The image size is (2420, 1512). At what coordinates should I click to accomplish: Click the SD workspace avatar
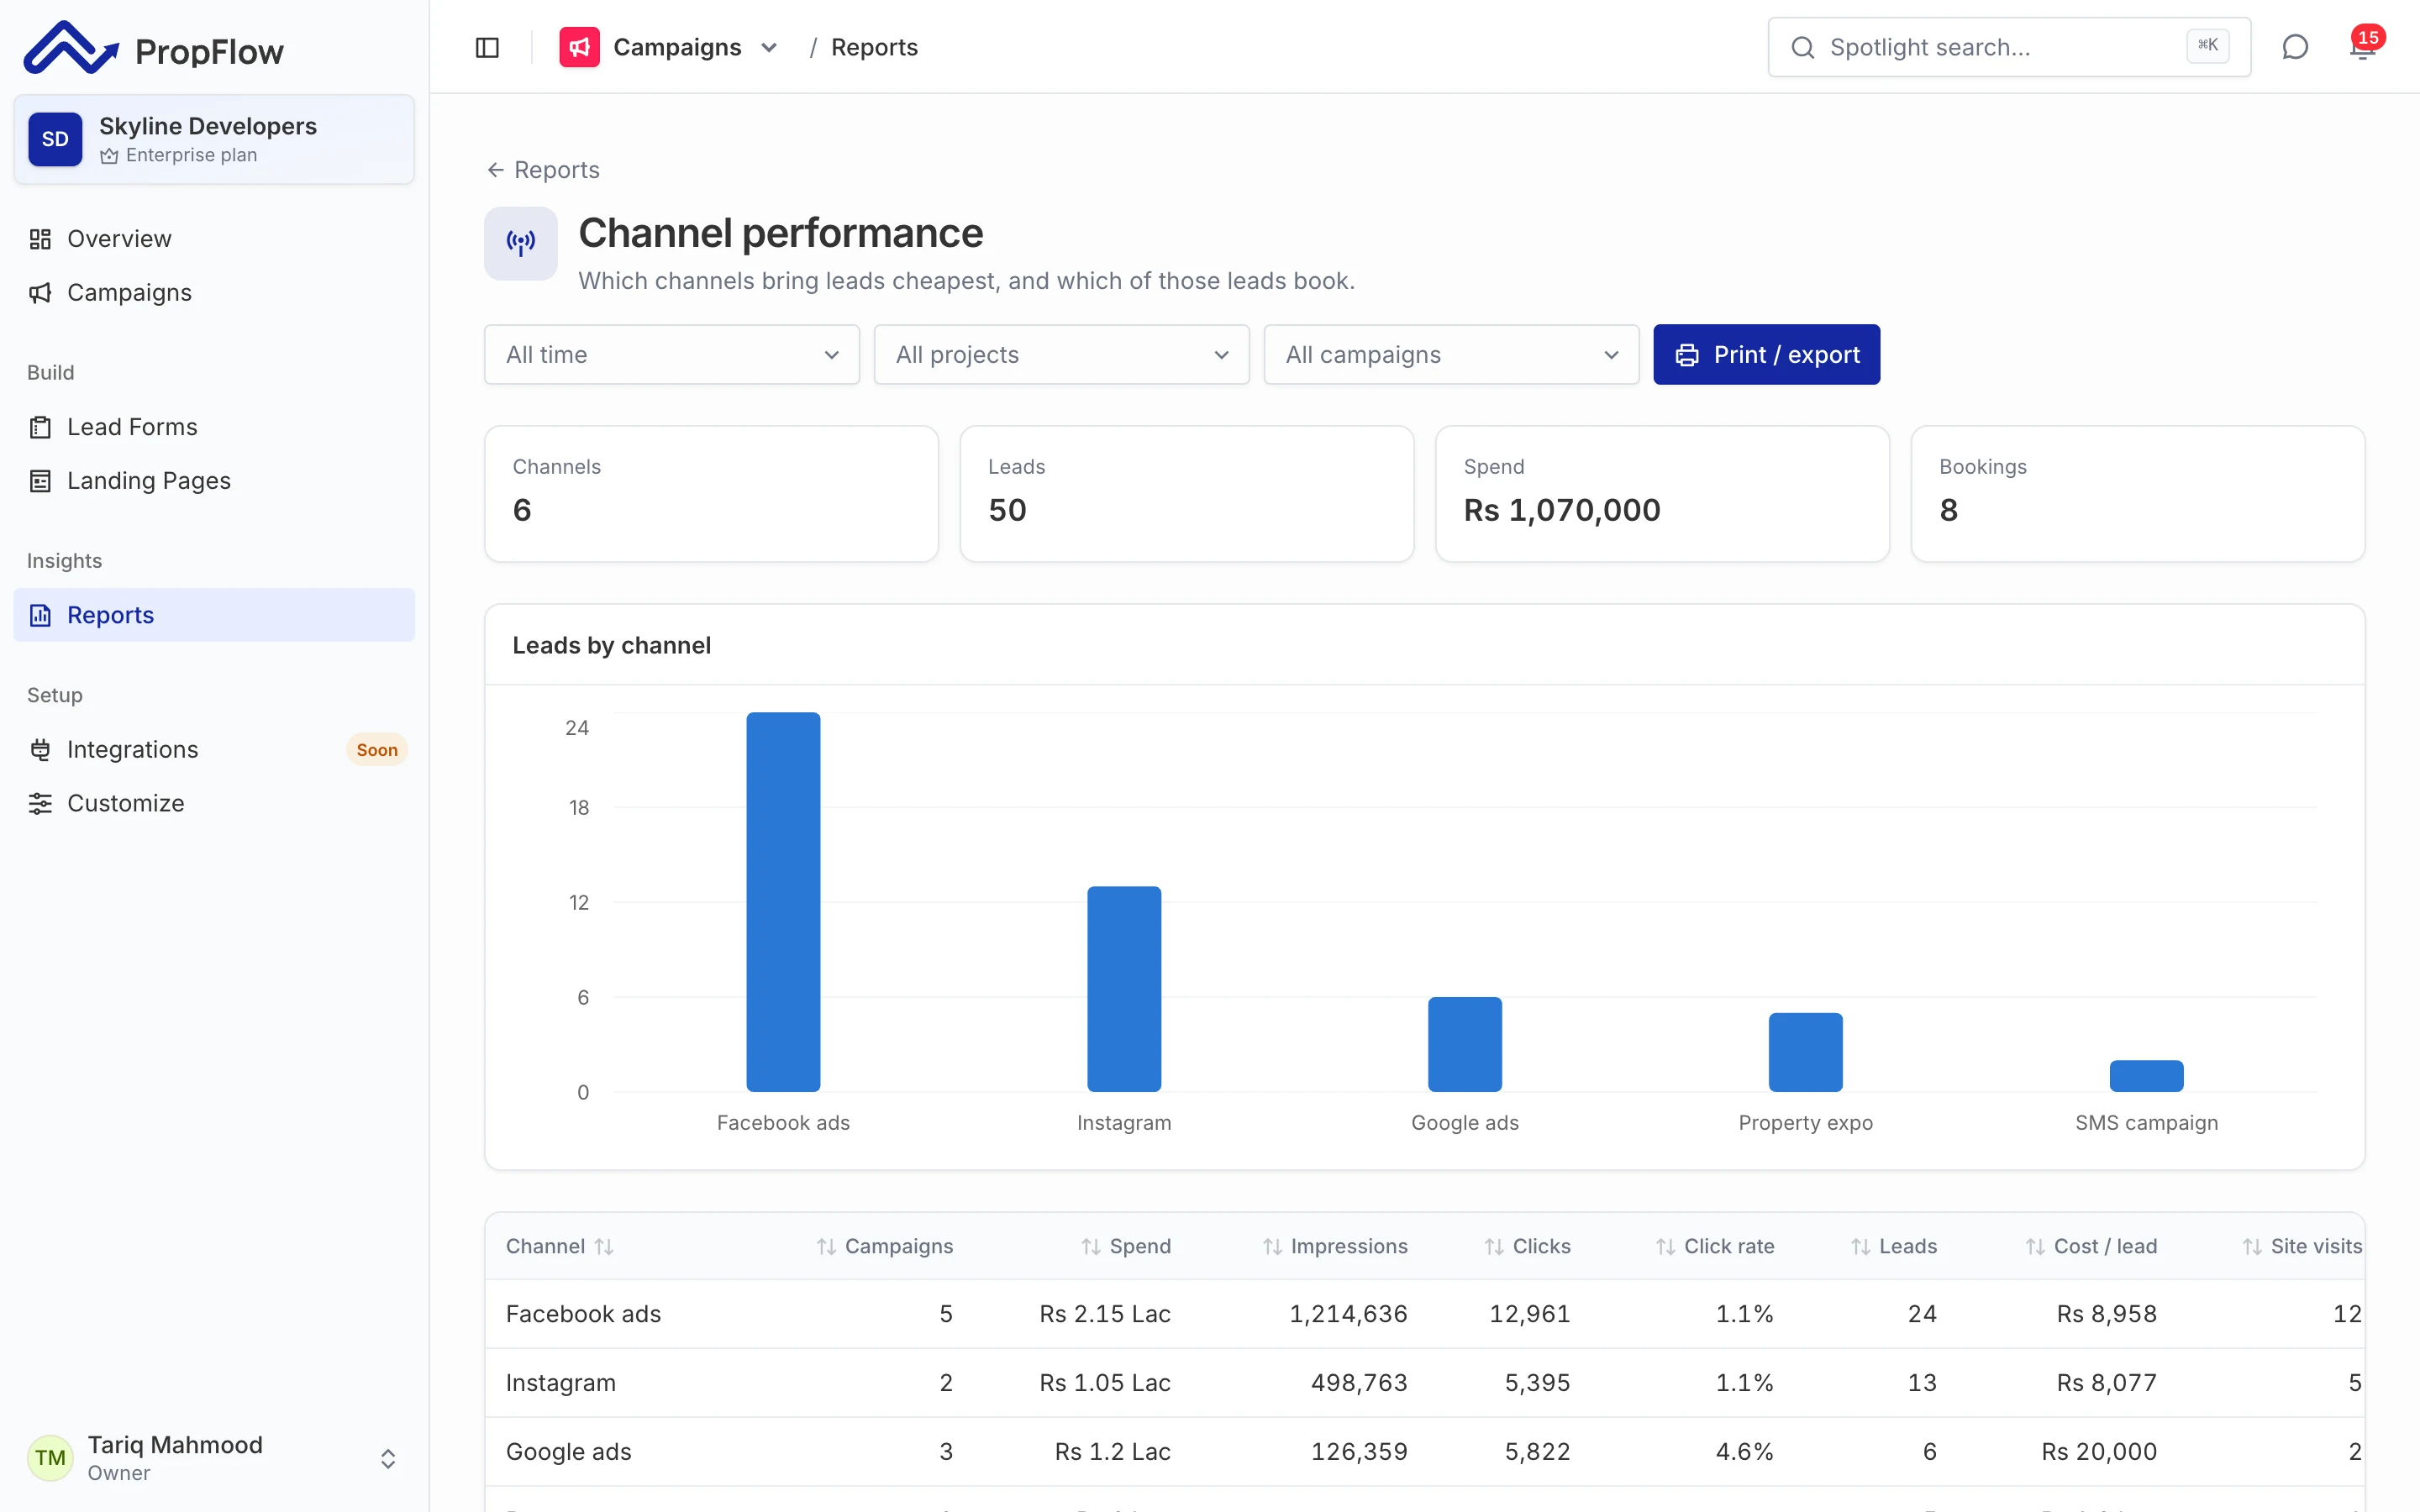[x=55, y=139]
